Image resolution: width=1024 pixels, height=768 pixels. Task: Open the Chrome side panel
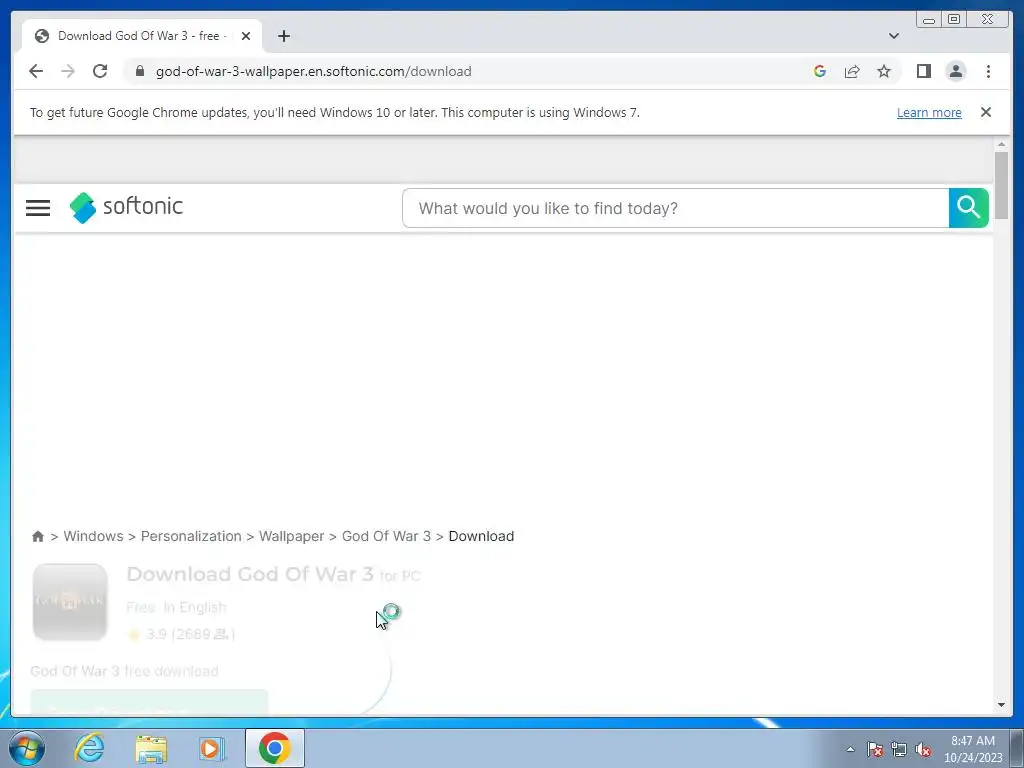pos(923,71)
